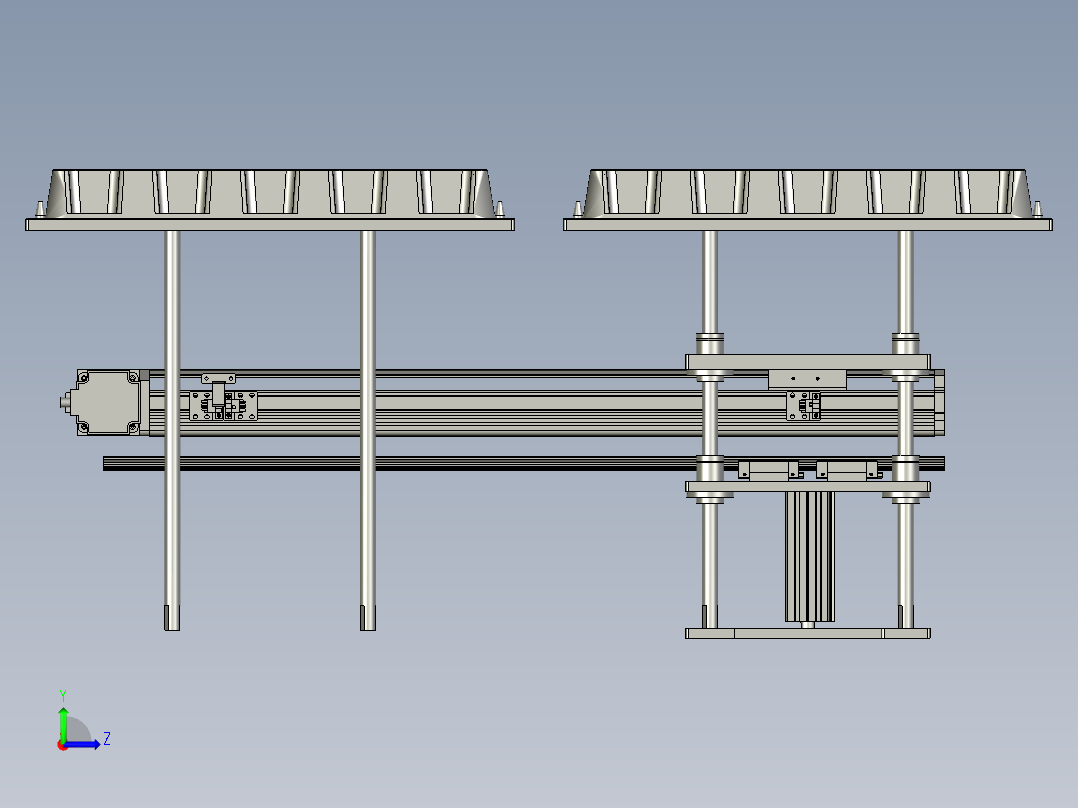The width and height of the screenshot is (1078, 808).
Task: Pick the flat plate under the right tray
Action: [x=808, y=225]
